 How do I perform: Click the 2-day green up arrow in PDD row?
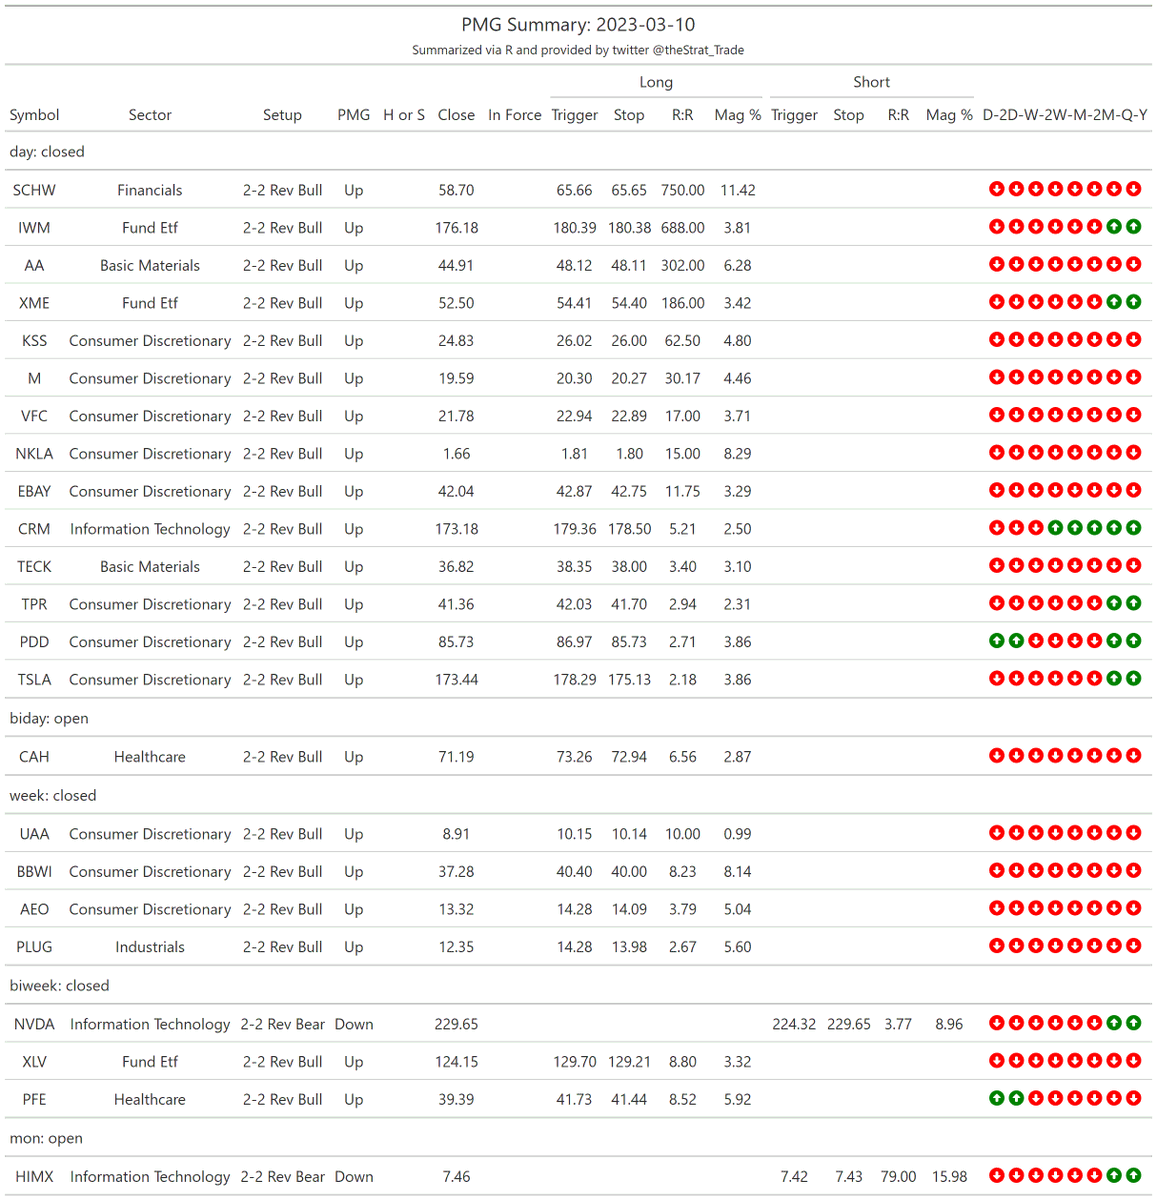tap(1016, 641)
